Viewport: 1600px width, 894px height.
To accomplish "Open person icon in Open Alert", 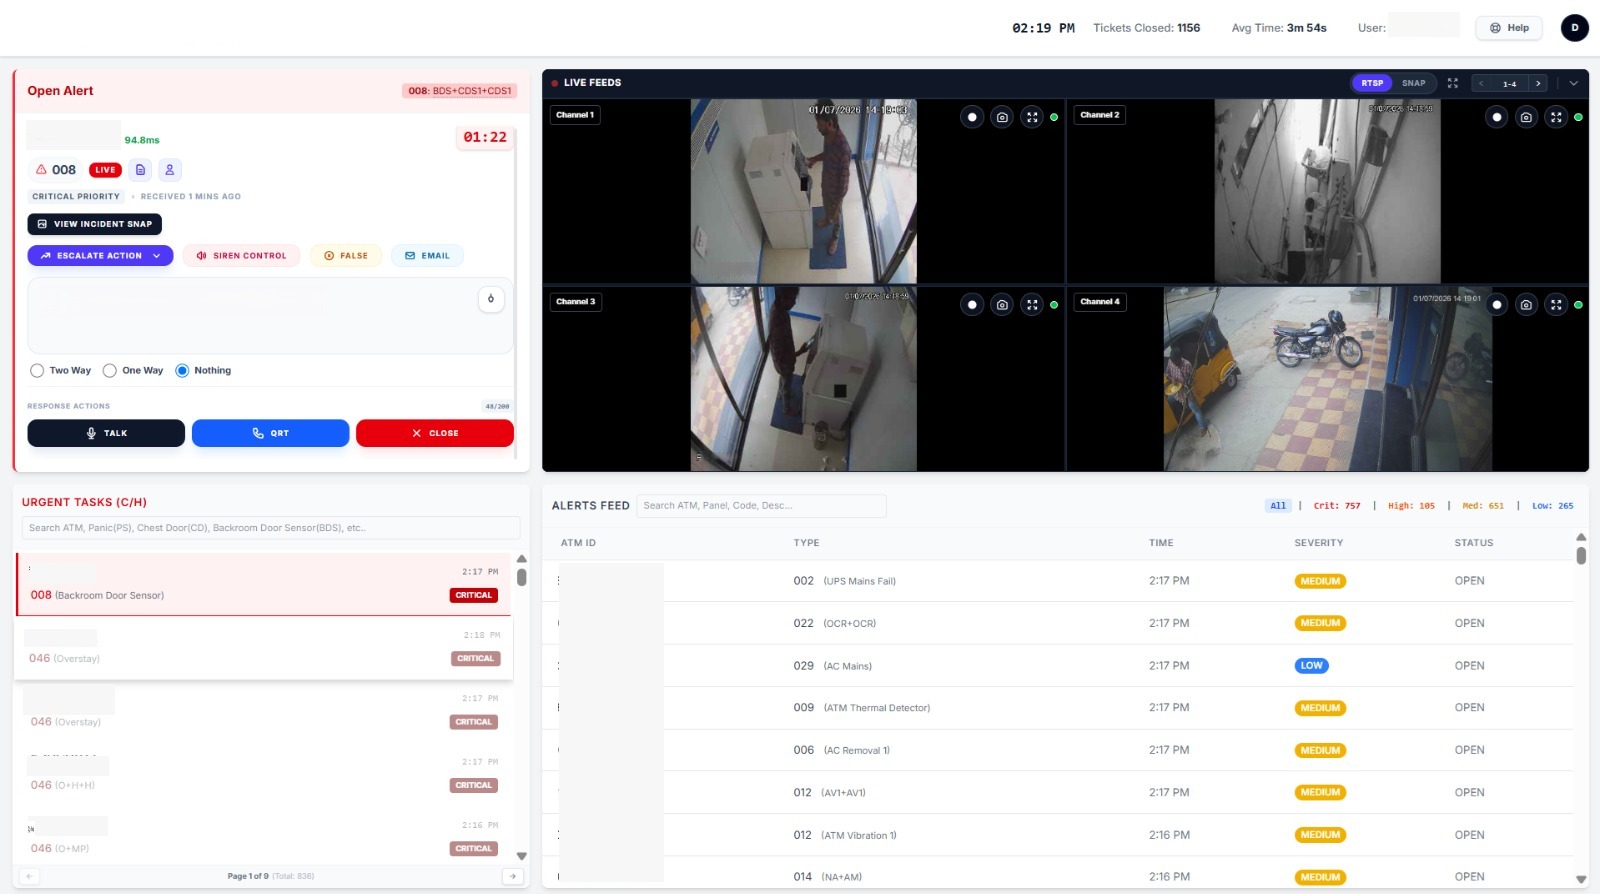I will point(170,170).
